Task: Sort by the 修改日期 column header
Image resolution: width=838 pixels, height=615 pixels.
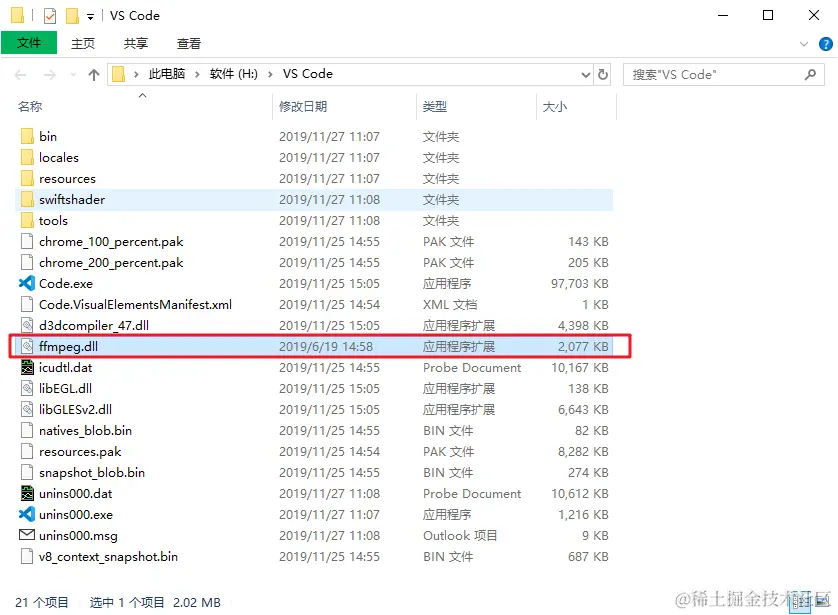Action: (303, 106)
